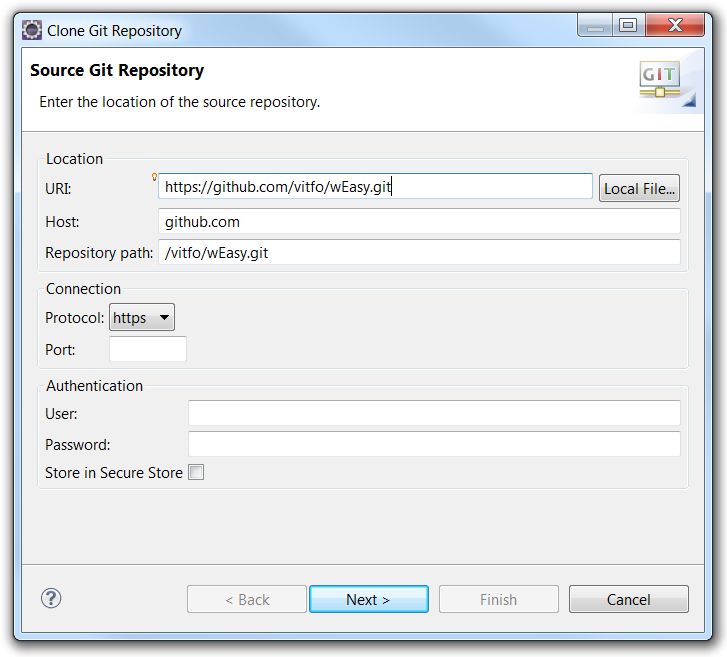Screen dimensions: 727x657
Task: Click the Host field showing github.com
Action: [420, 221]
